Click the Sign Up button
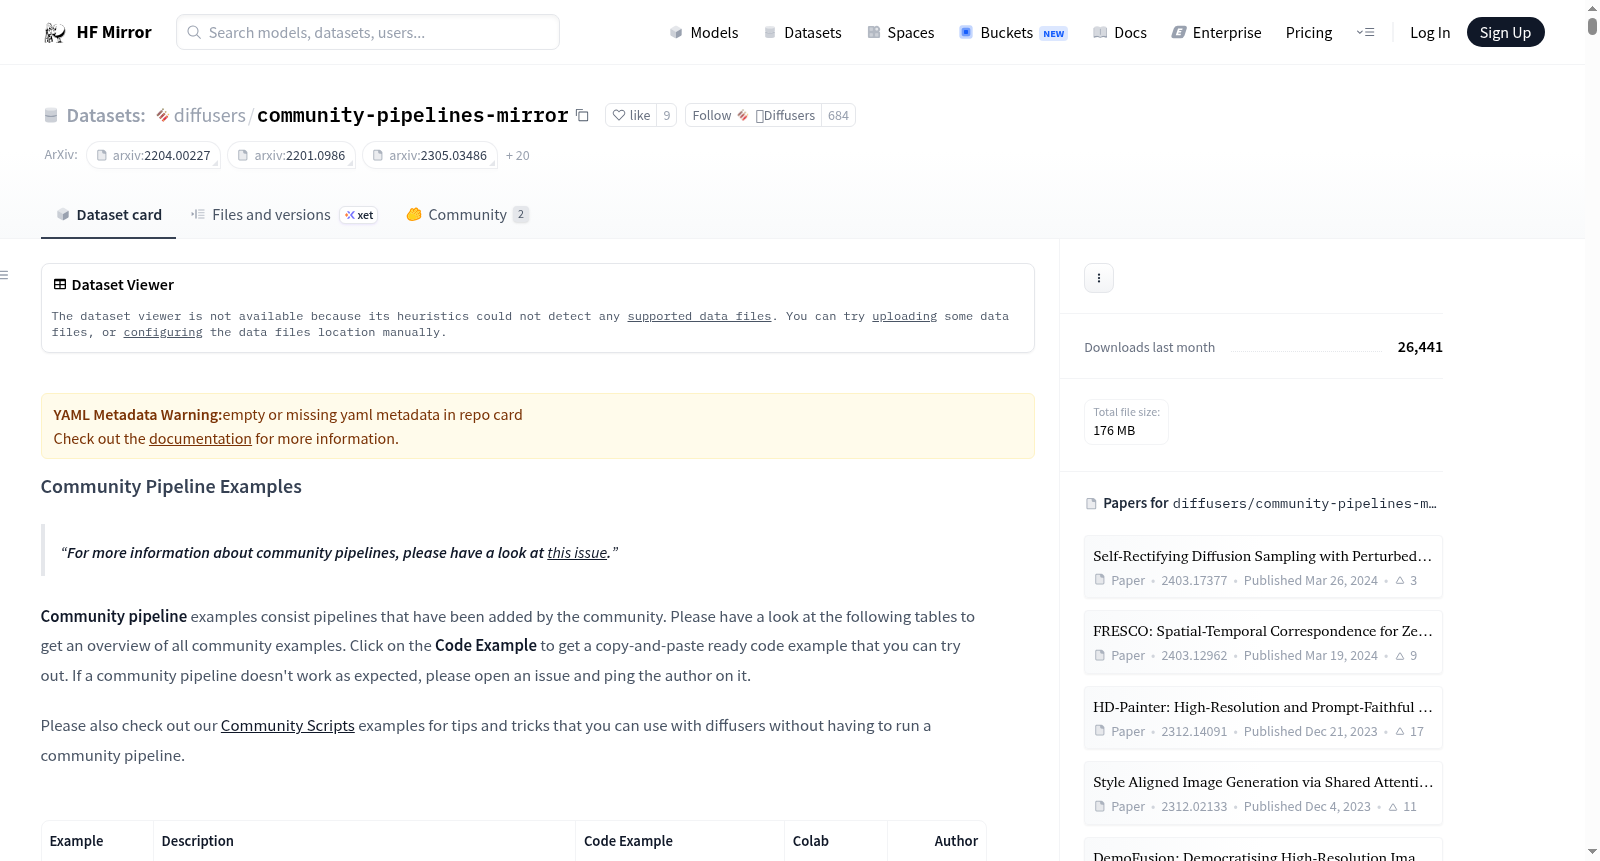 pyautogui.click(x=1505, y=33)
